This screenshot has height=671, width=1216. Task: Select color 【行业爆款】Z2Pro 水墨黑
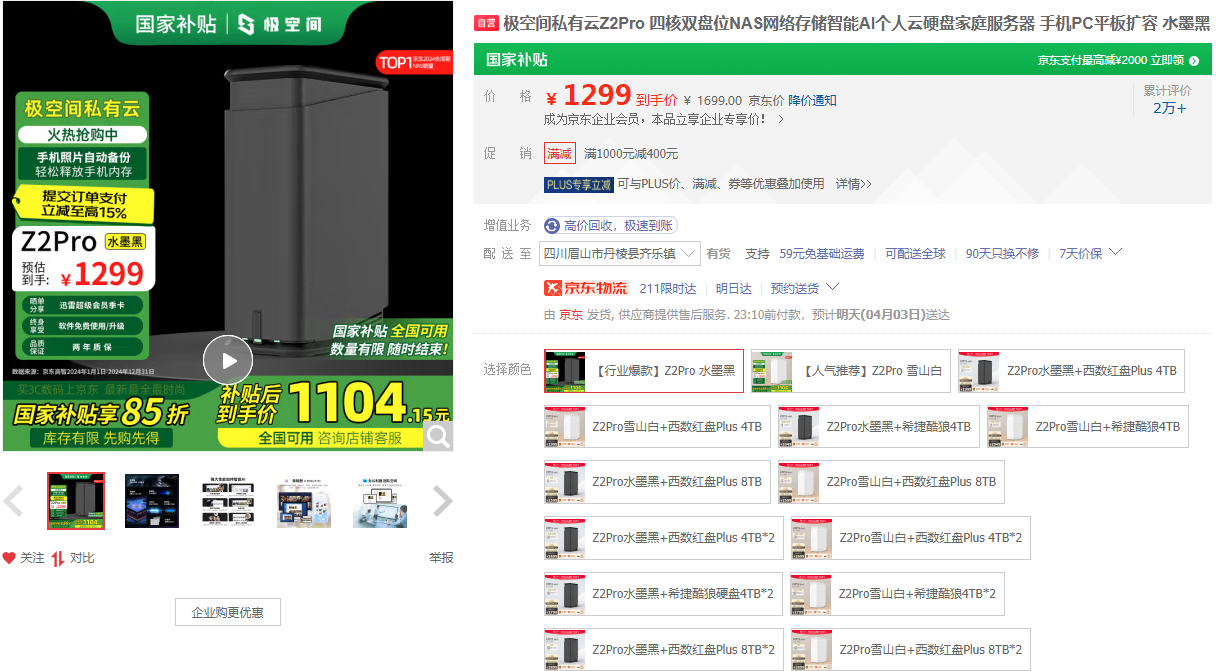coord(644,371)
